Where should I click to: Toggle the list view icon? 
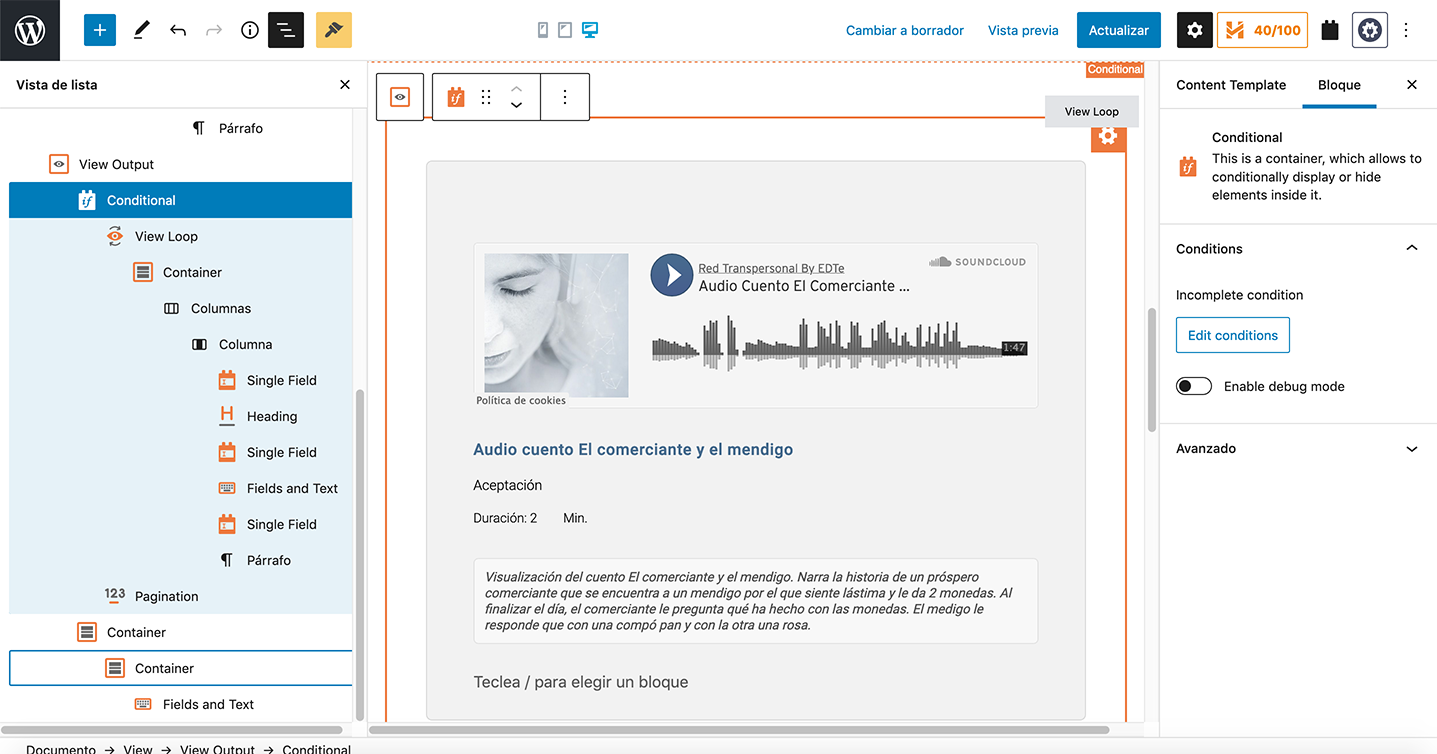286,30
